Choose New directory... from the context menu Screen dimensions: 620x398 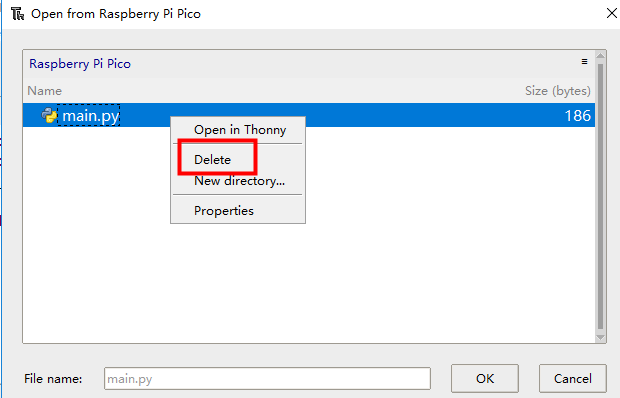tap(239, 181)
